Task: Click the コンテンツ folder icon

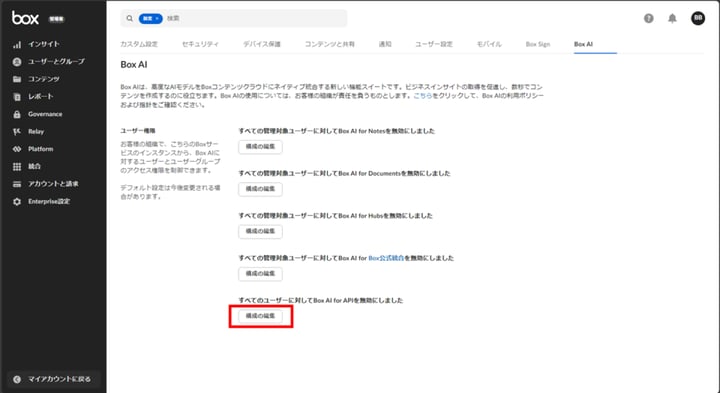Action: [x=17, y=79]
